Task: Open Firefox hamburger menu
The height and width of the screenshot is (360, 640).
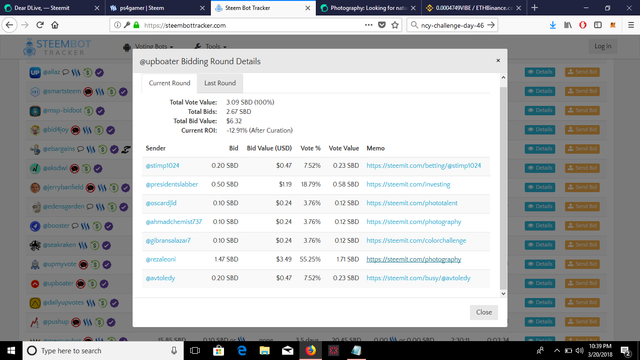Action: click(x=631, y=25)
